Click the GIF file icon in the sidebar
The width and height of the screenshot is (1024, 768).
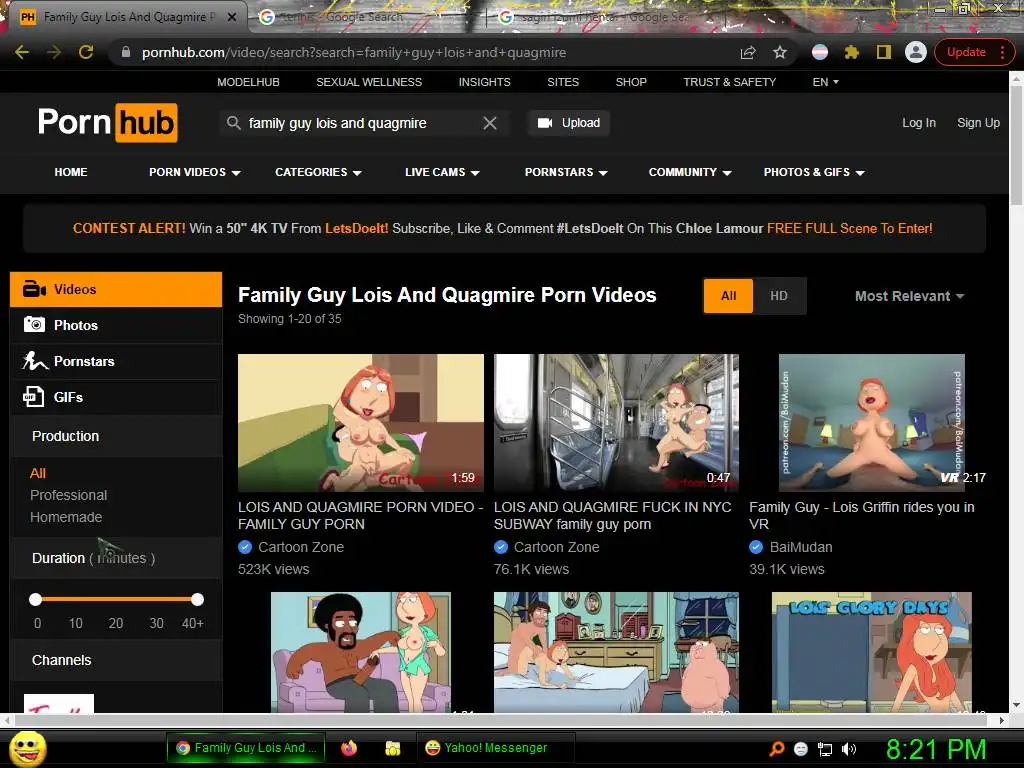pos(33,396)
